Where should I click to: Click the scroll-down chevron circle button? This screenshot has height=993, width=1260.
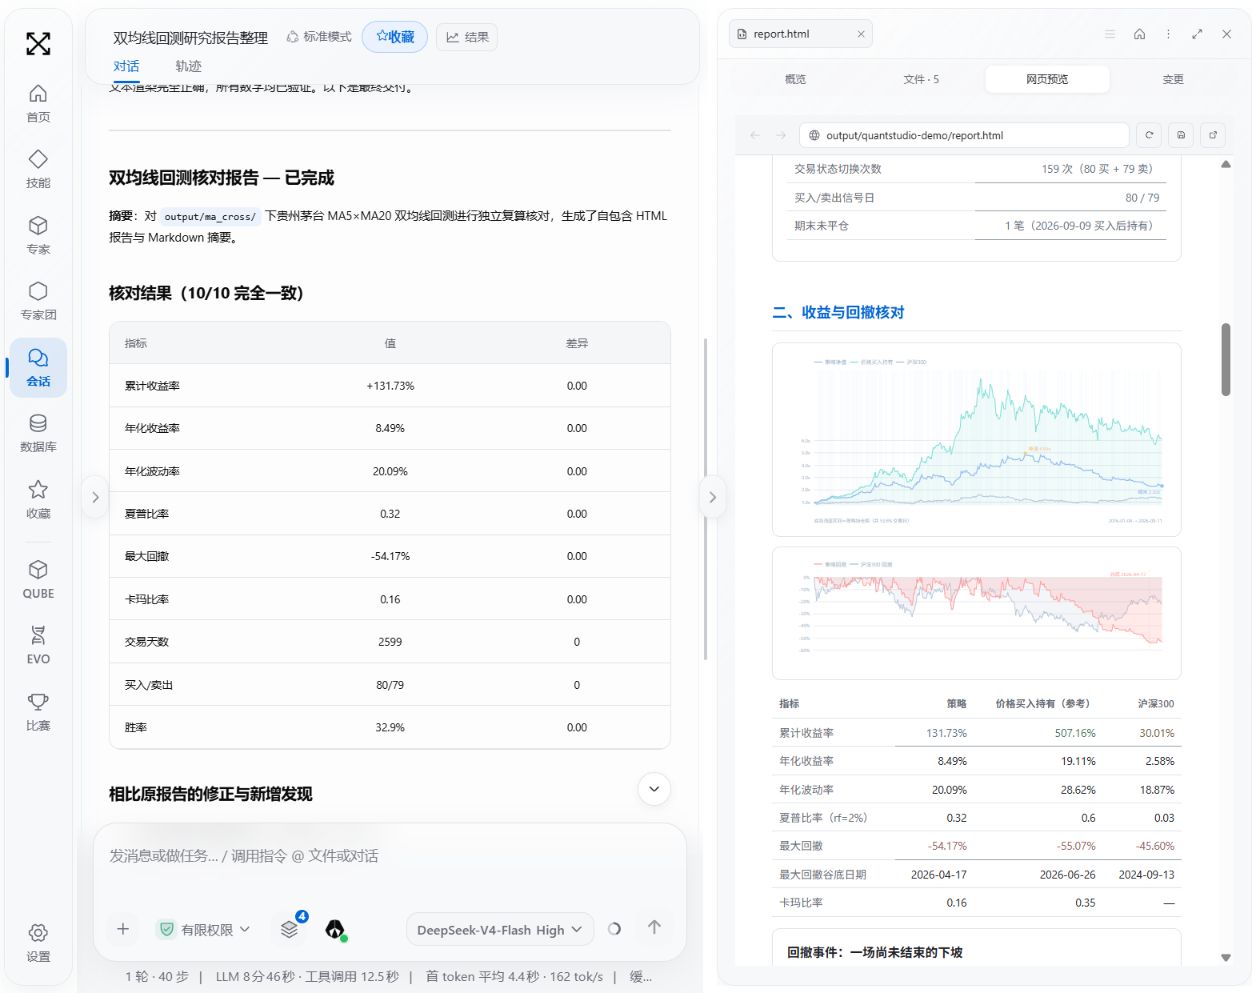pos(654,789)
